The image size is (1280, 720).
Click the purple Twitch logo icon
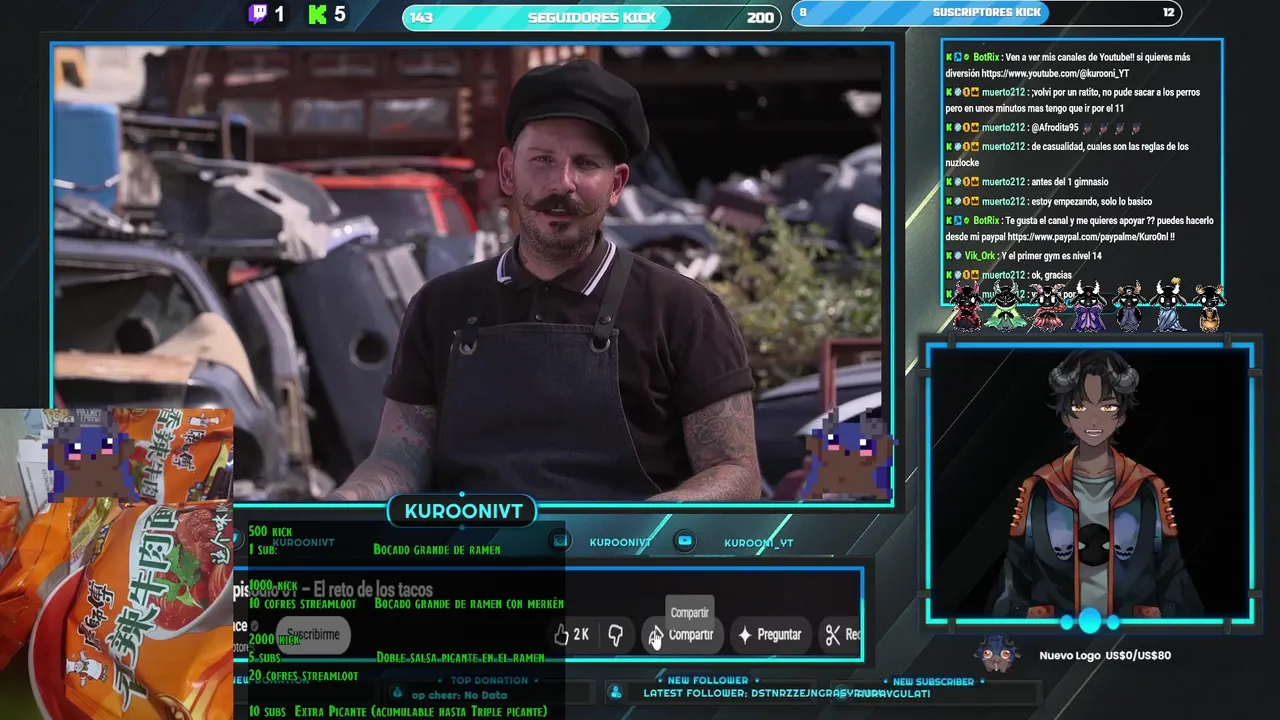[258, 14]
